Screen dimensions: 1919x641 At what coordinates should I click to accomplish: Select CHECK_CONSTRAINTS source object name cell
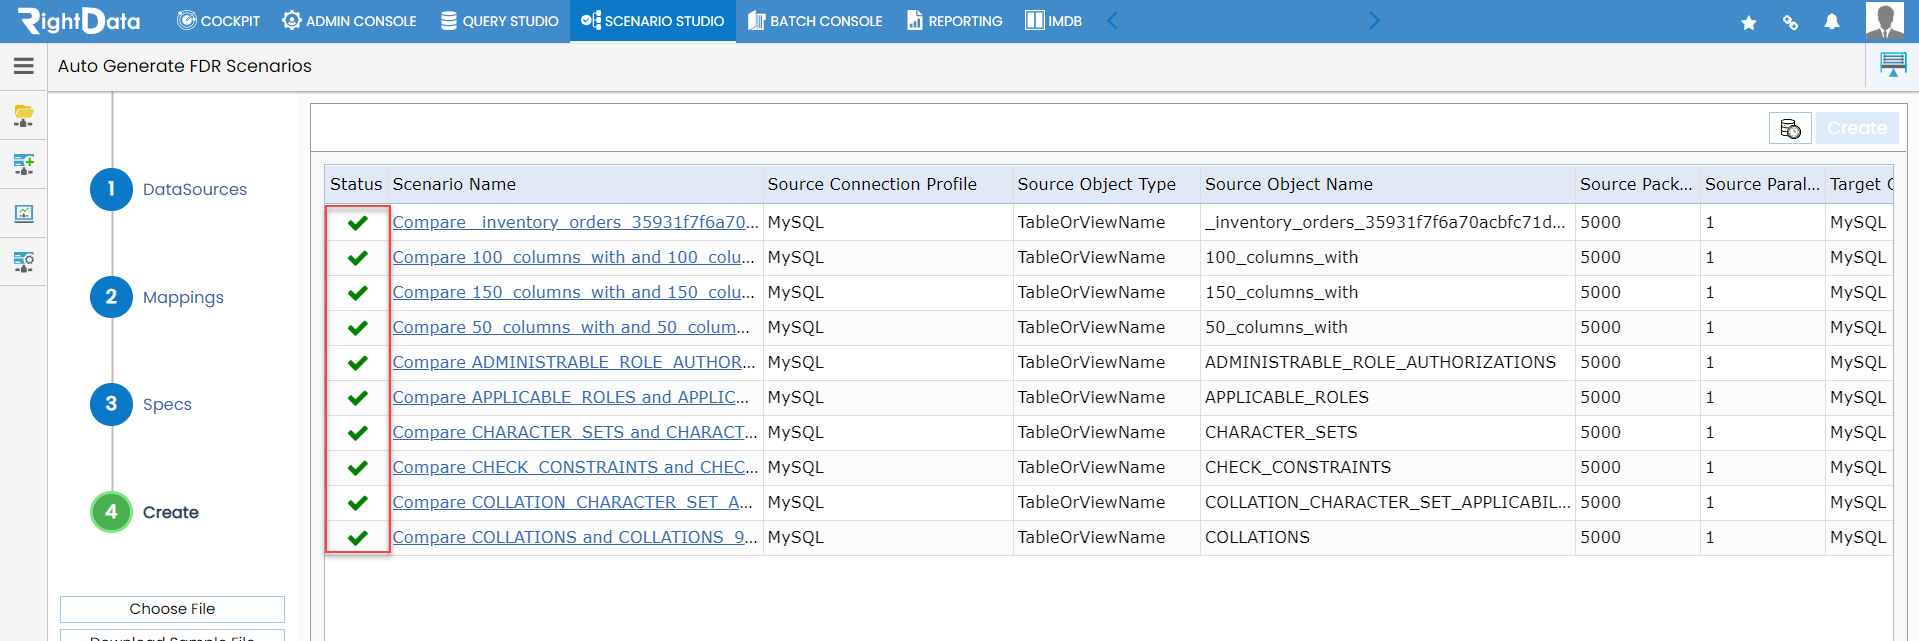pos(1388,467)
